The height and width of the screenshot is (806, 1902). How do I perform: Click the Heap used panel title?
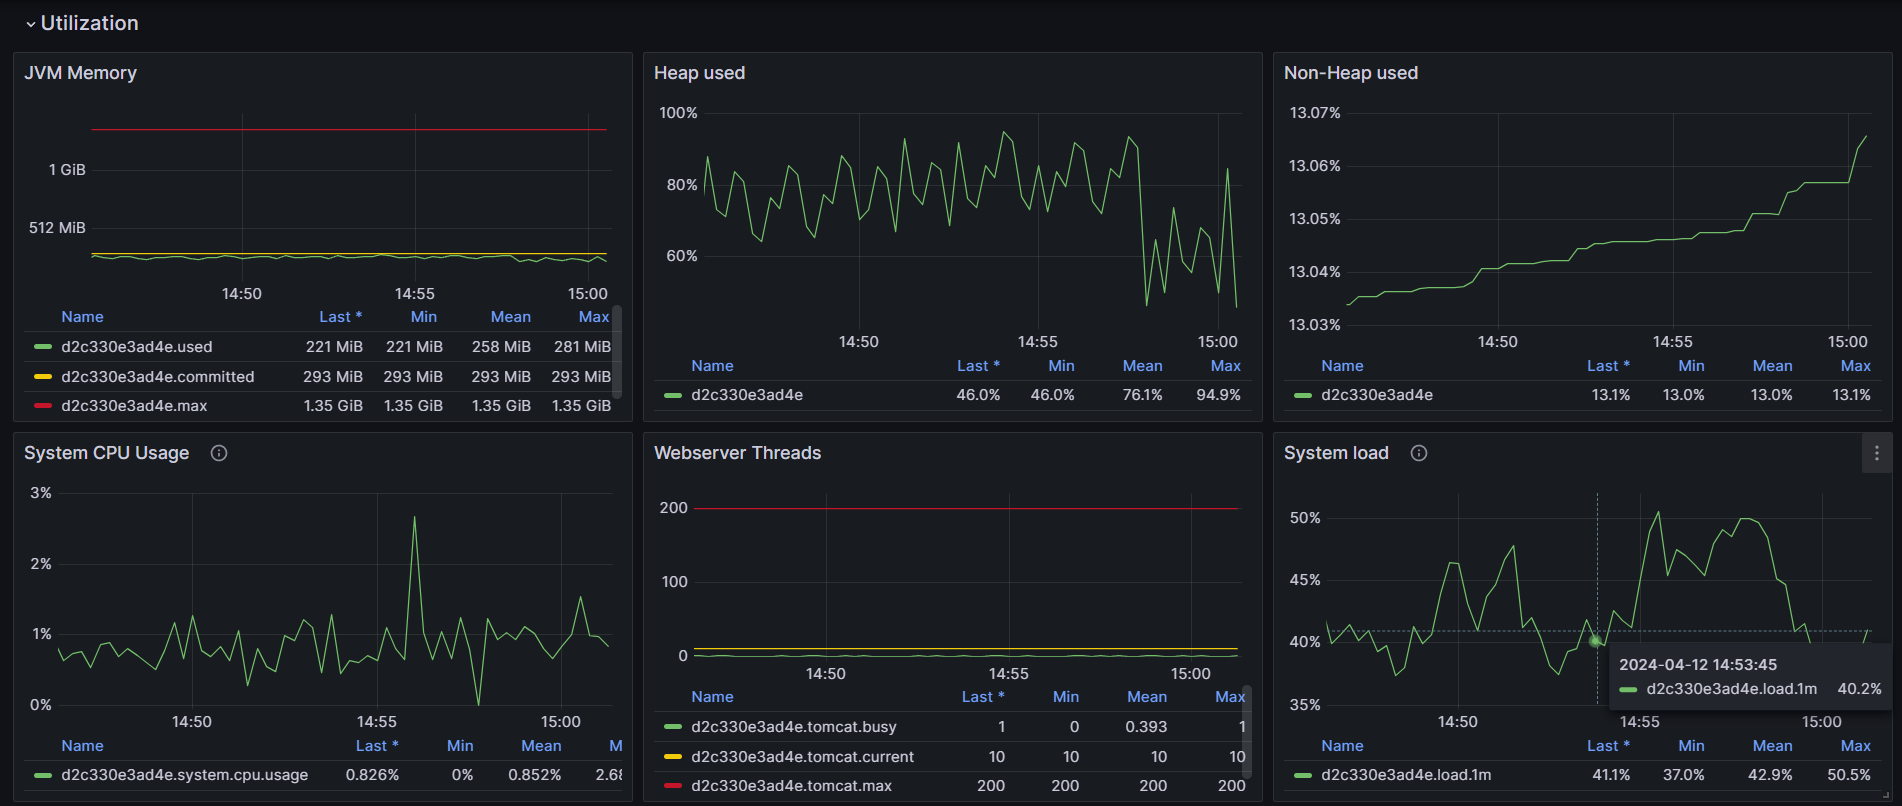(x=699, y=73)
